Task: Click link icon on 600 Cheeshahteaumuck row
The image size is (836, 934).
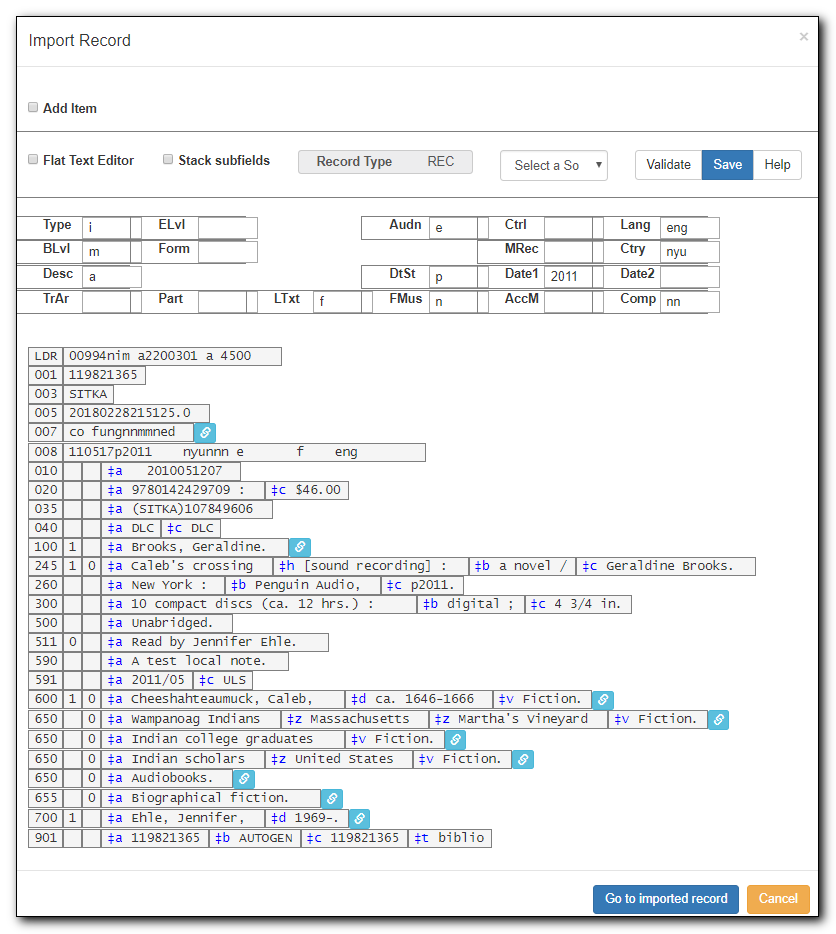Action: 603,699
